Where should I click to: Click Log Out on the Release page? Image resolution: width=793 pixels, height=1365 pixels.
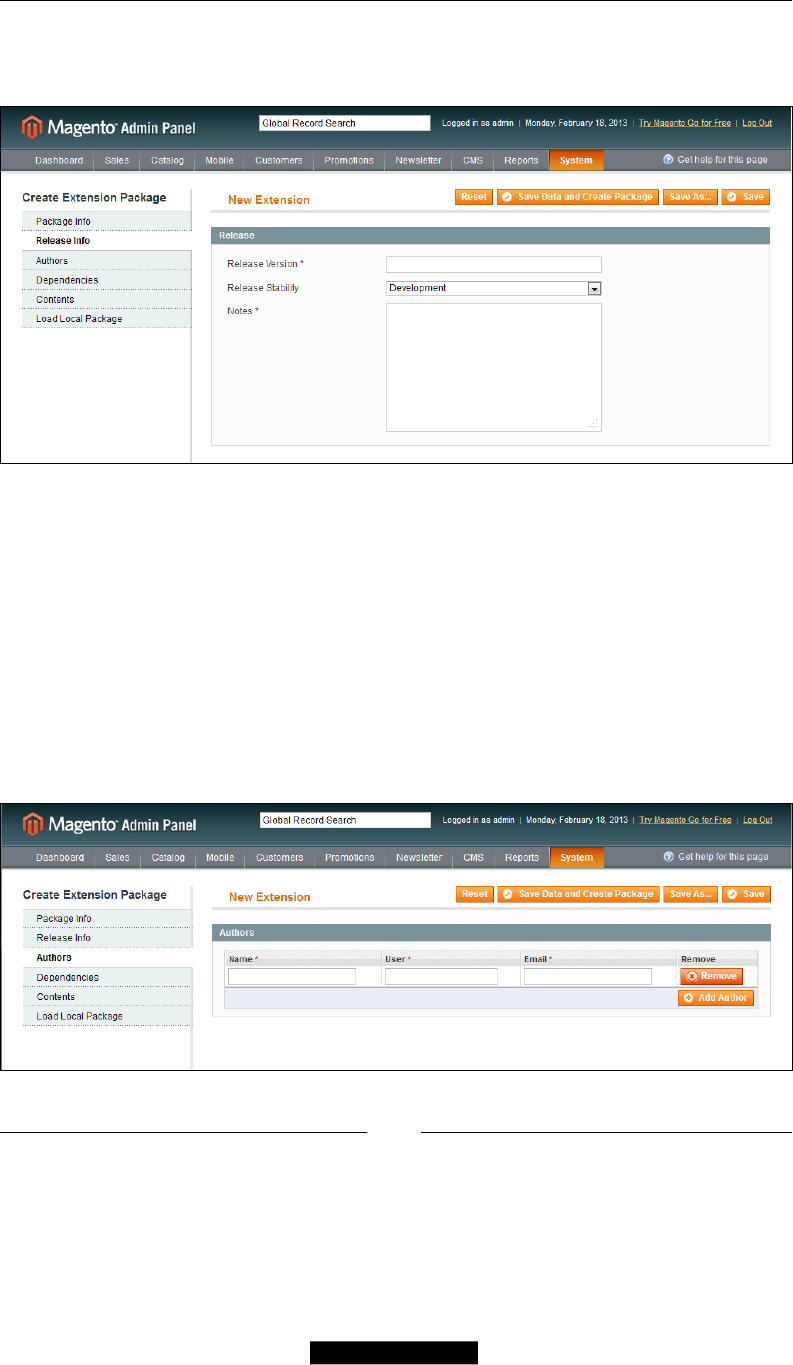tap(757, 123)
